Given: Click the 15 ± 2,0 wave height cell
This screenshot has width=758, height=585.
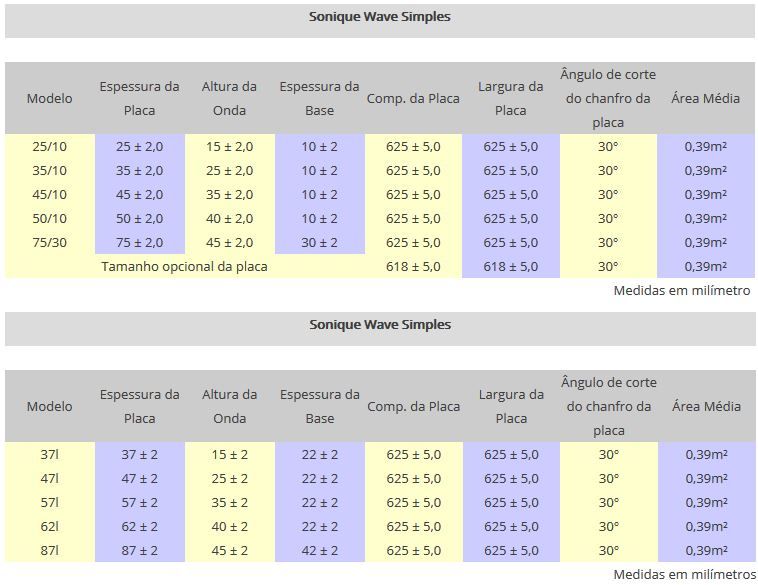Looking at the screenshot, I should (x=229, y=146).
